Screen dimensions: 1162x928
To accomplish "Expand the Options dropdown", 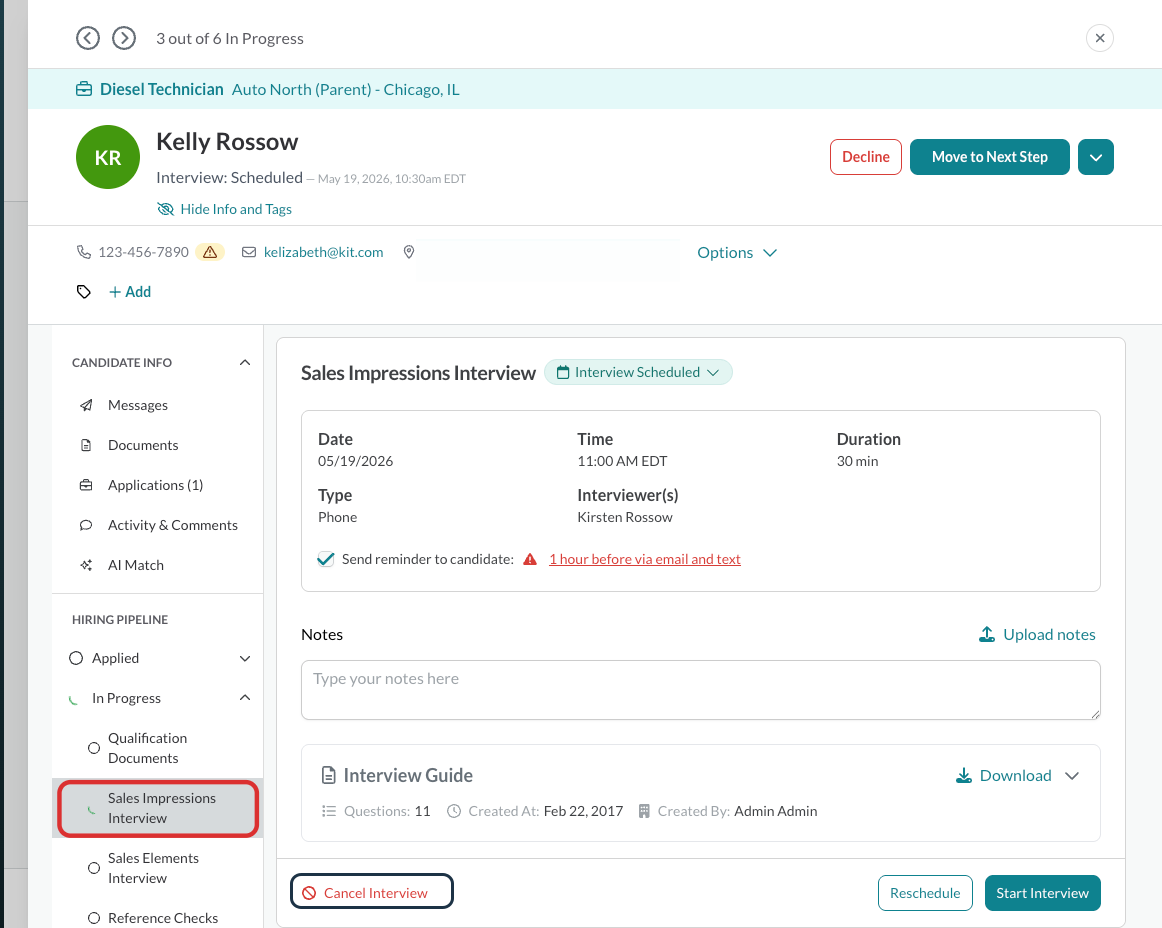I will tap(737, 253).
